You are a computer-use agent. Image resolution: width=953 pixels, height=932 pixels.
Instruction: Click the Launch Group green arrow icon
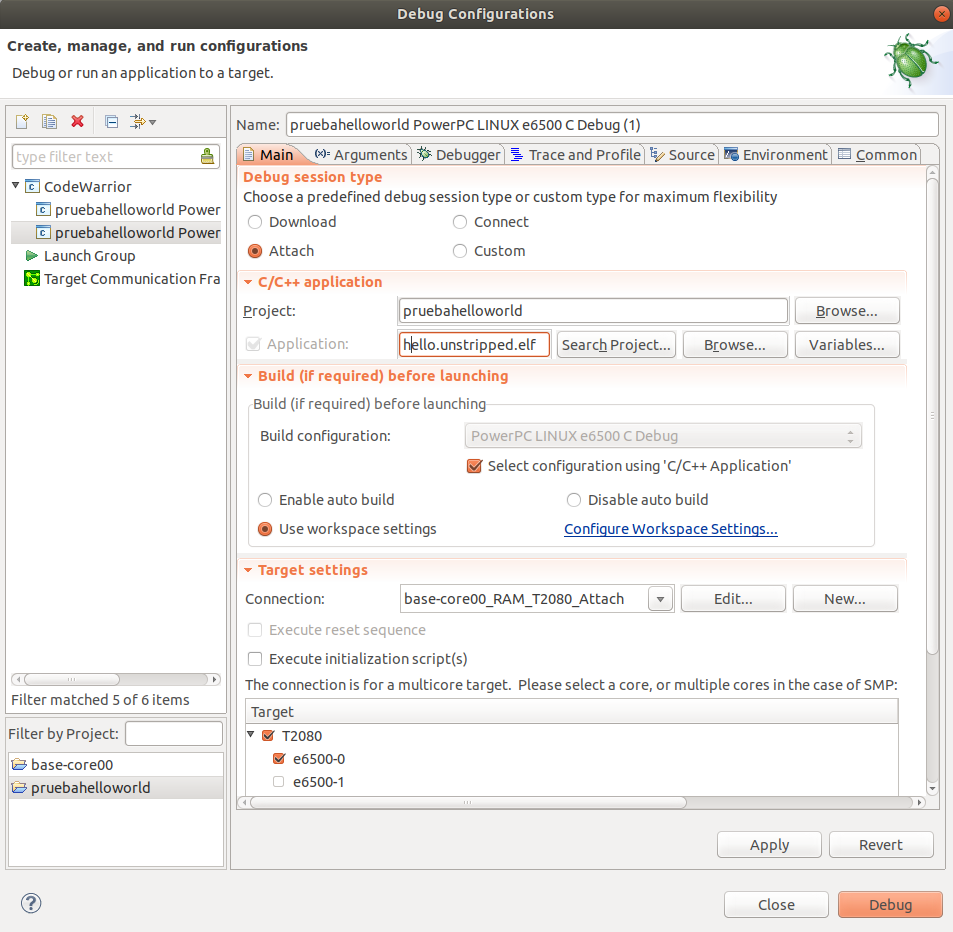[32, 256]
